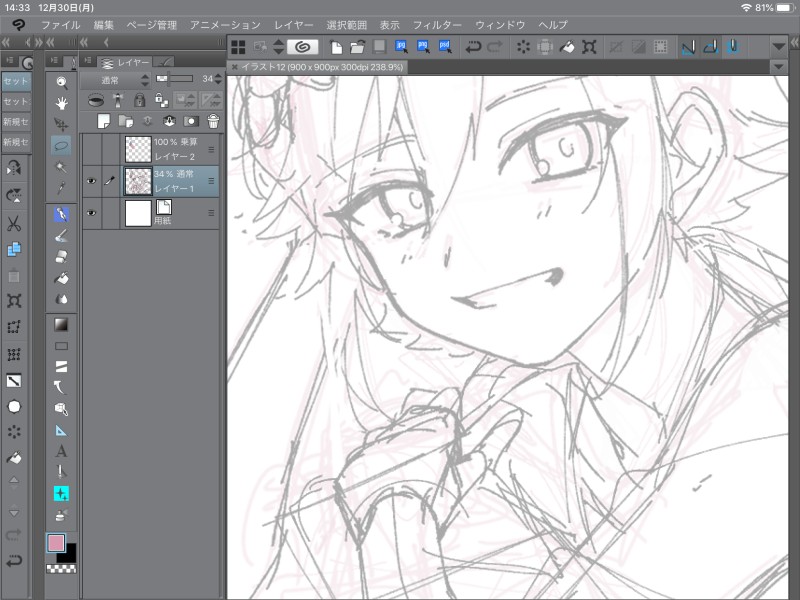Open tool palette menu icon
Viewport: 800px width, 600px height.
54,61
